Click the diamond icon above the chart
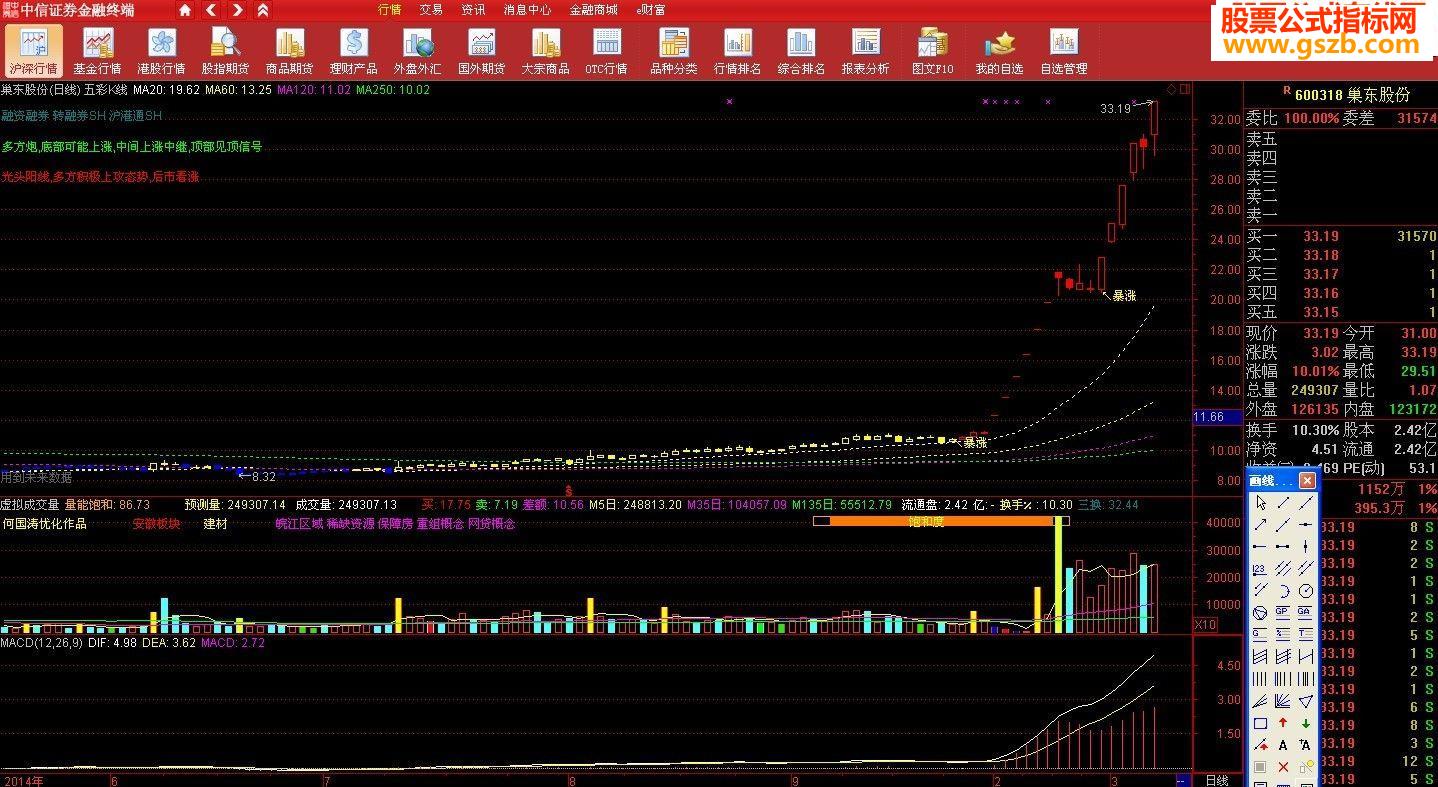1438x787 pixels. coord(1172,89)
